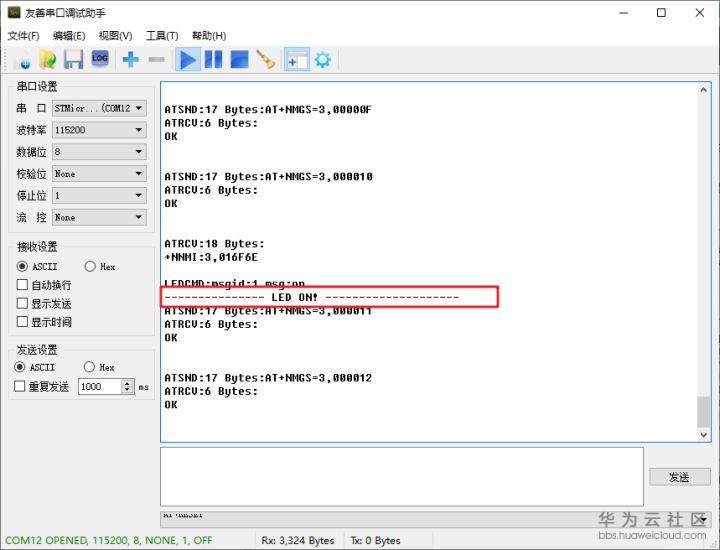The width and height of the screenshot is (720, 550).
Task: Open the 编辑(E) menu
Action: pos(69,36)
